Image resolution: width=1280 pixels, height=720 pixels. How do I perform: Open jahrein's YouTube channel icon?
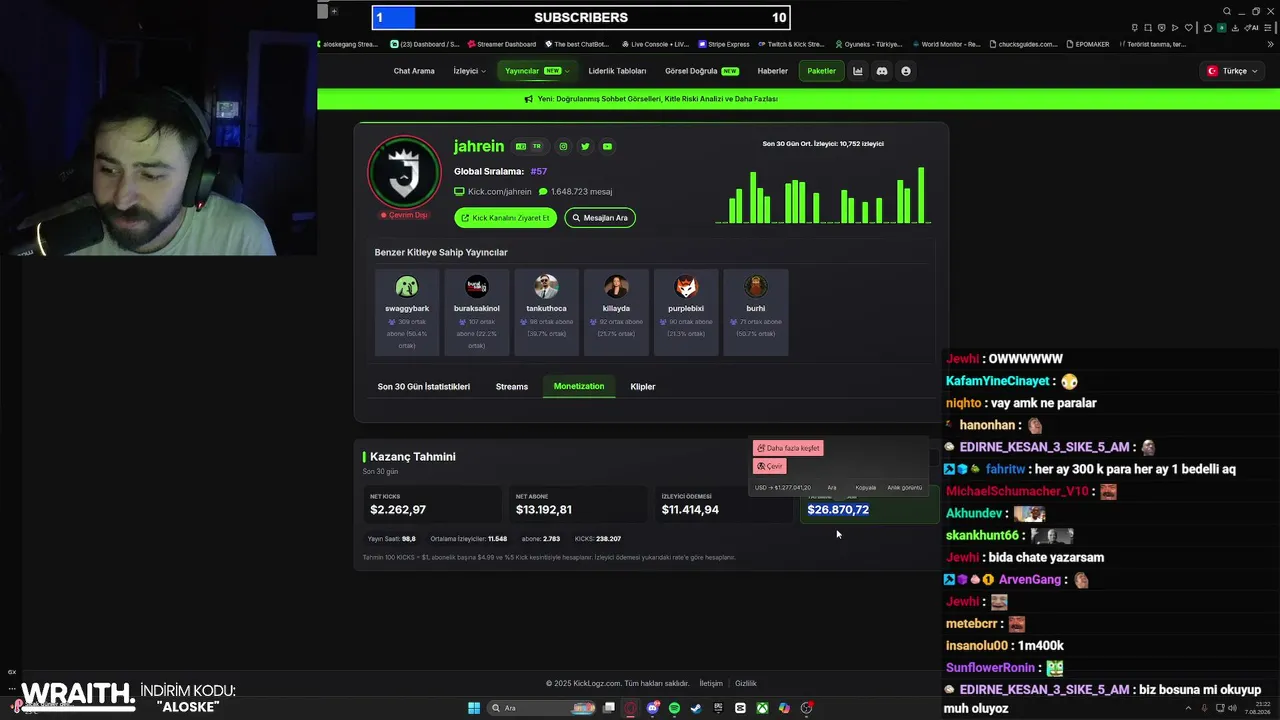pos(607,146)
